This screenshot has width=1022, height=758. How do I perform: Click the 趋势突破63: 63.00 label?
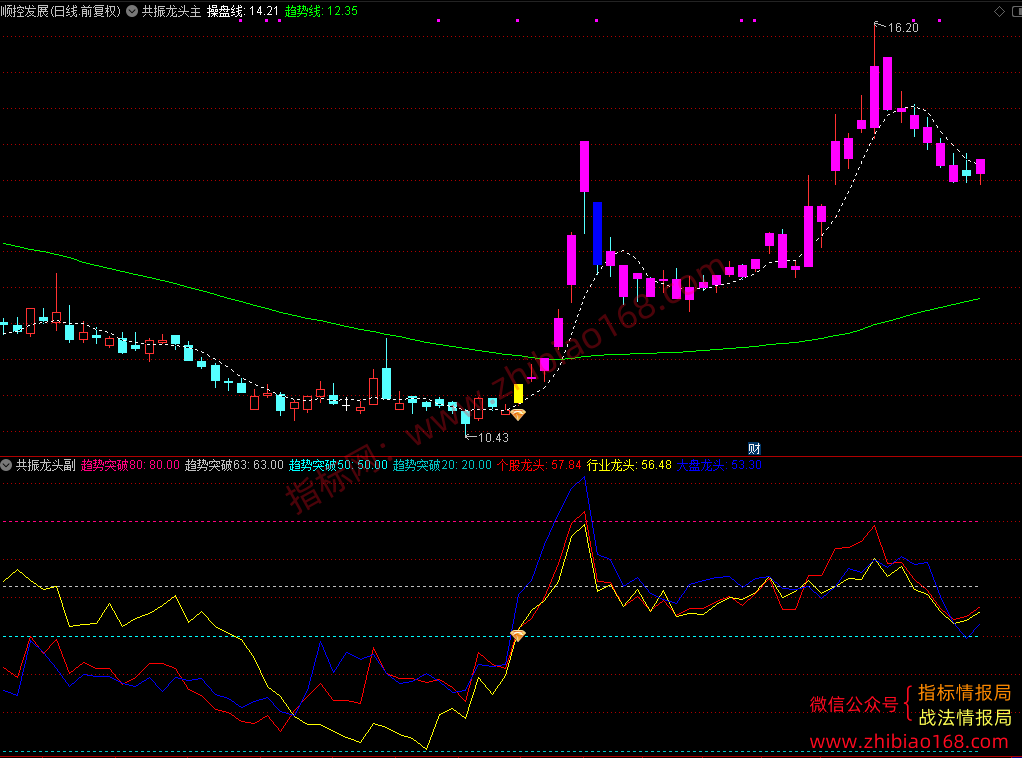(234, 465)
